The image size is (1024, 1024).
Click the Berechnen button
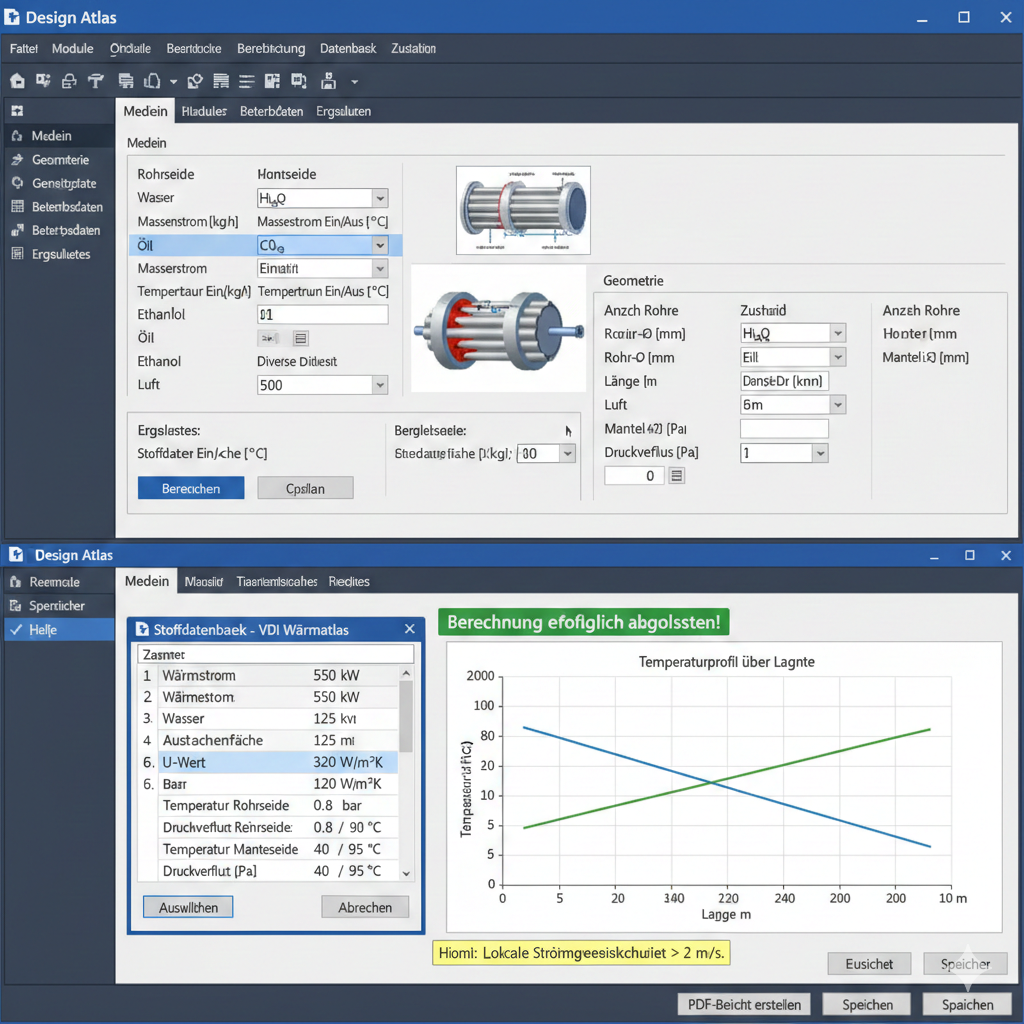[190, 488]
